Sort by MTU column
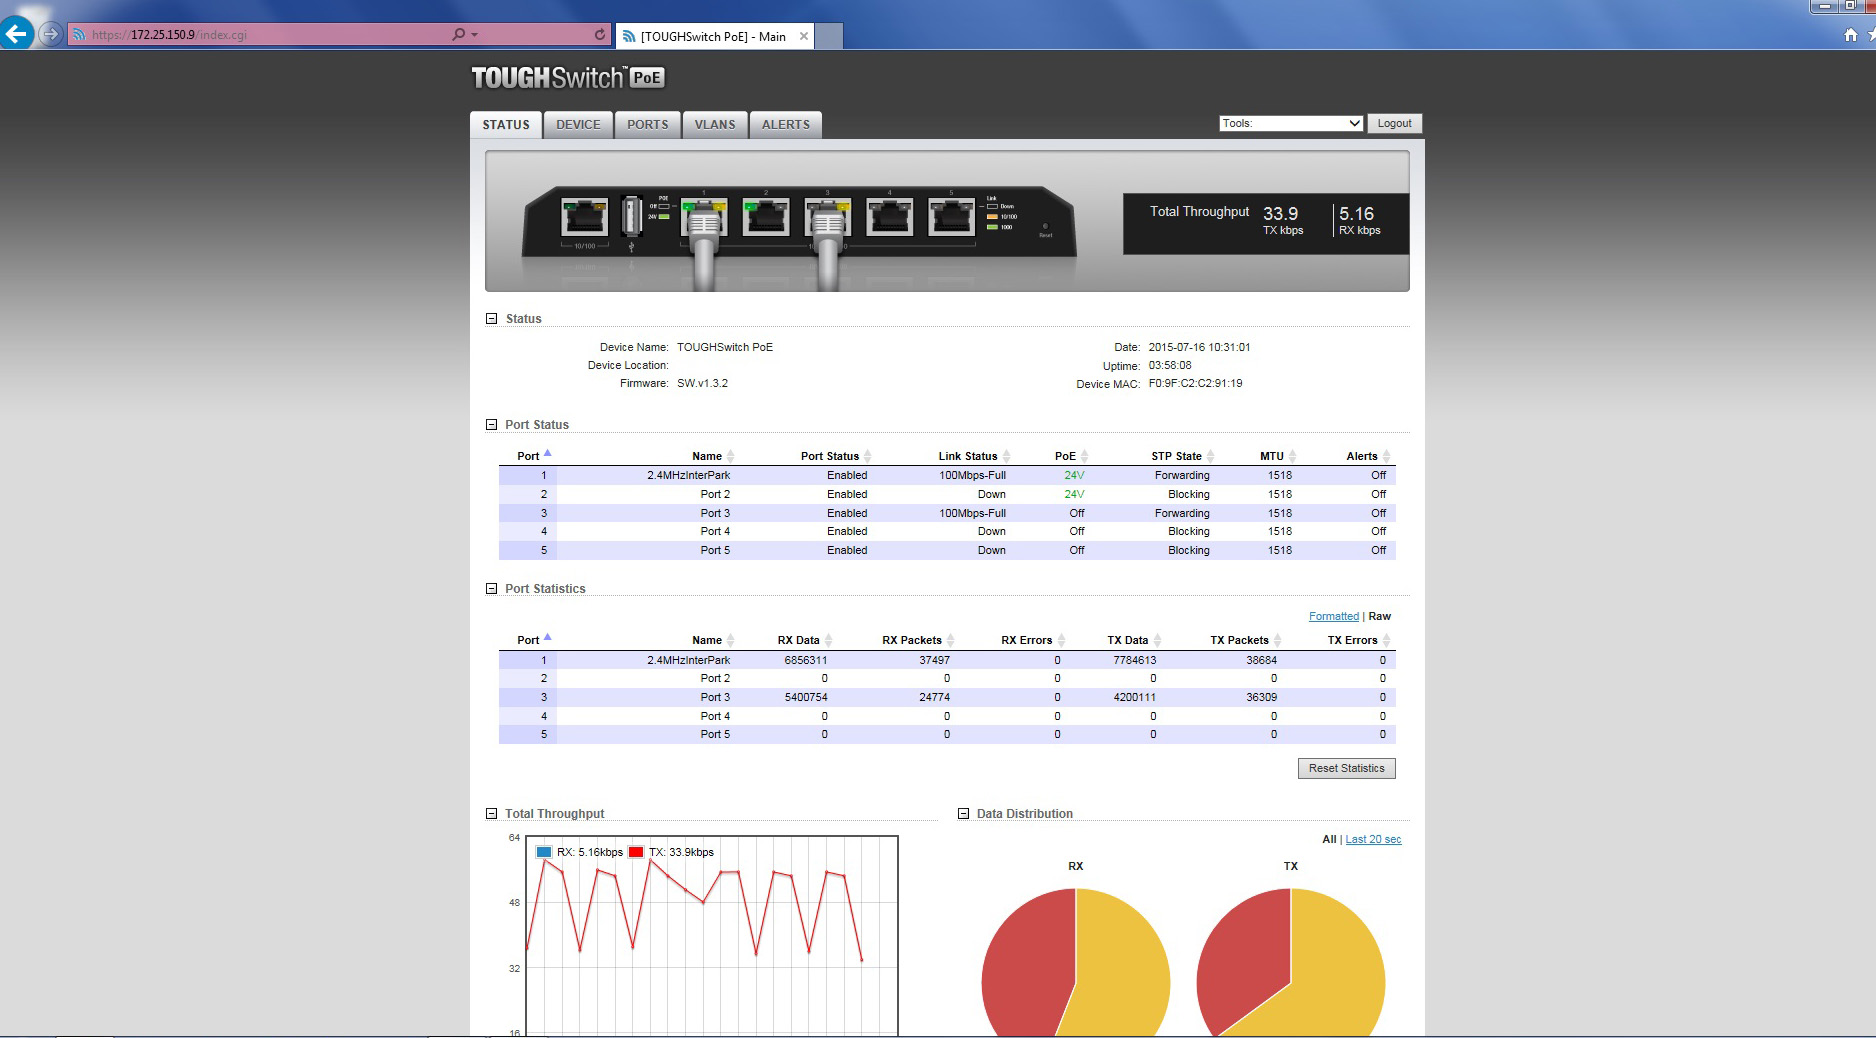The image size is (1876, 1038). 1278,456
